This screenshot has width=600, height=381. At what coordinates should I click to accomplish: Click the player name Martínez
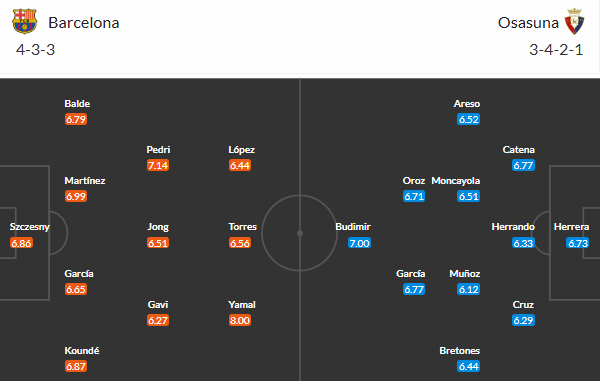[85, 181]
